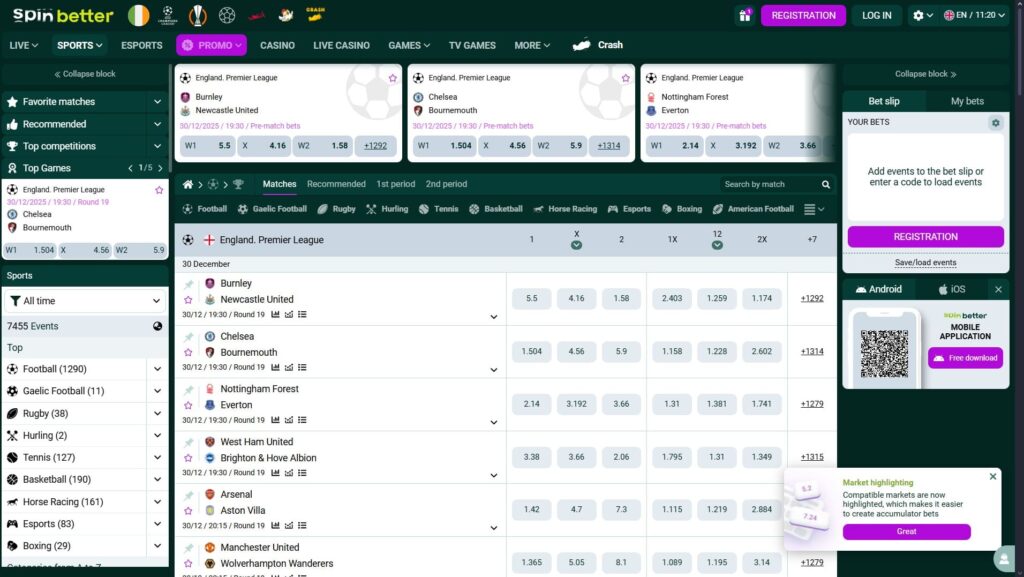Open the All time filter dropdown

[x=85, y=300]
